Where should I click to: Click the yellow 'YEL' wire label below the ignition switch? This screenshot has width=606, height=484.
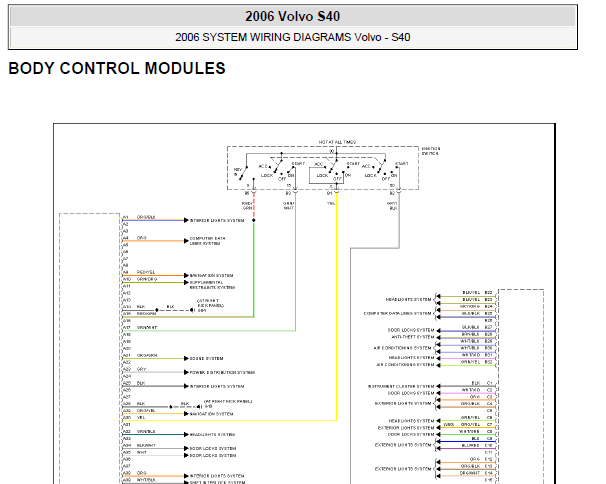331,203
